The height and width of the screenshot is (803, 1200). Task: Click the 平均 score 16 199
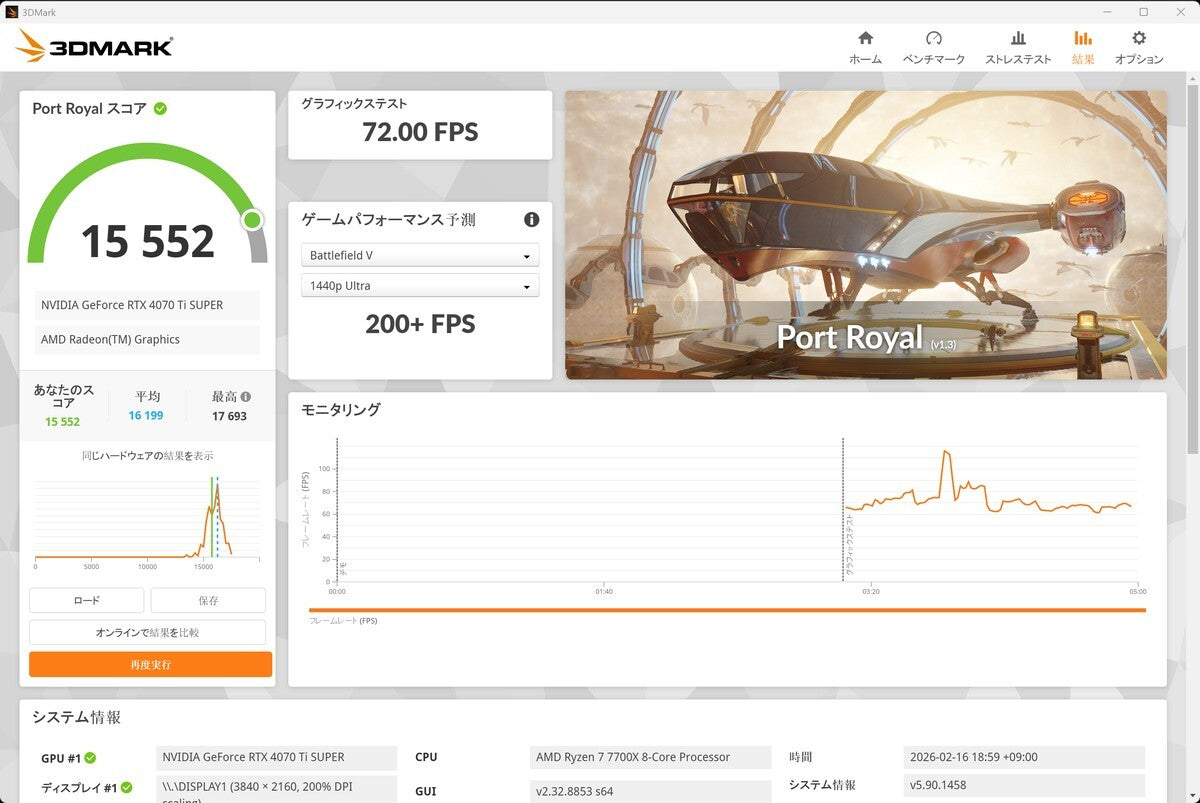coord(146,415)
